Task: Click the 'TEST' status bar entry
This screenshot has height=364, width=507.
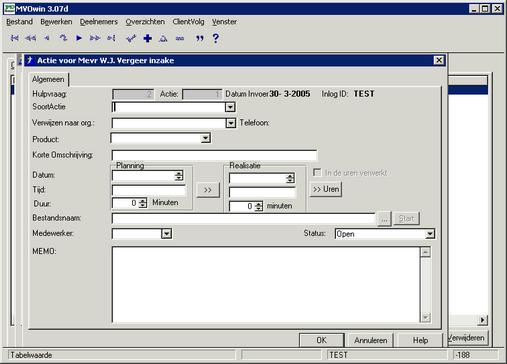Action: (338, 355)
